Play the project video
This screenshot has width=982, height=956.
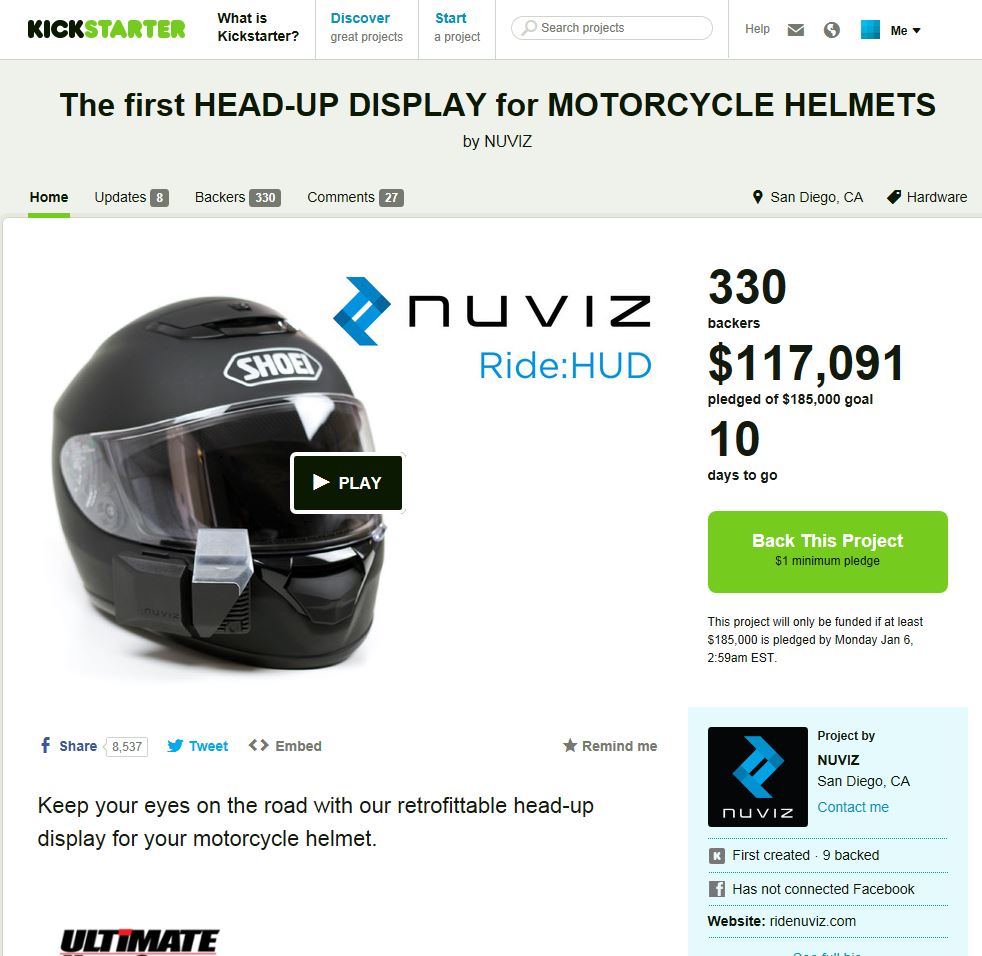point(348,482)
